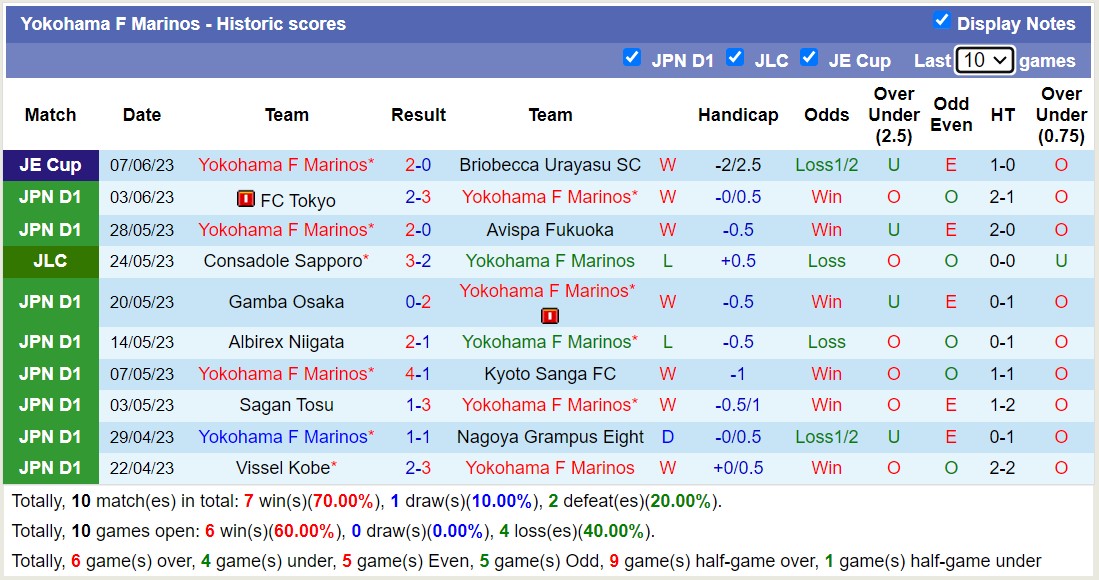Click the red card icon under Yokohama F Marinos in Gamba Osaka row
Screen dimensions: 1099x580
[549, 314]
